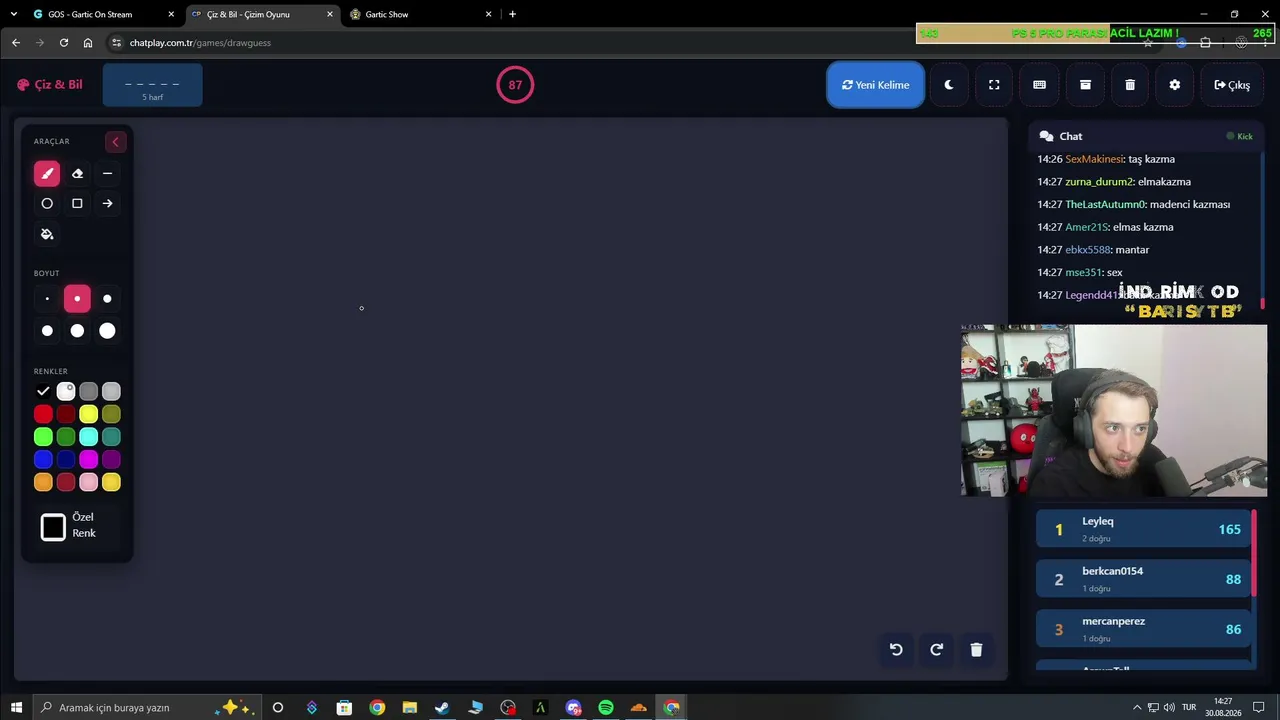Toggle dark mode moon icon
The height and width of the screenshot is (720, 1280).
coord(949,85)
